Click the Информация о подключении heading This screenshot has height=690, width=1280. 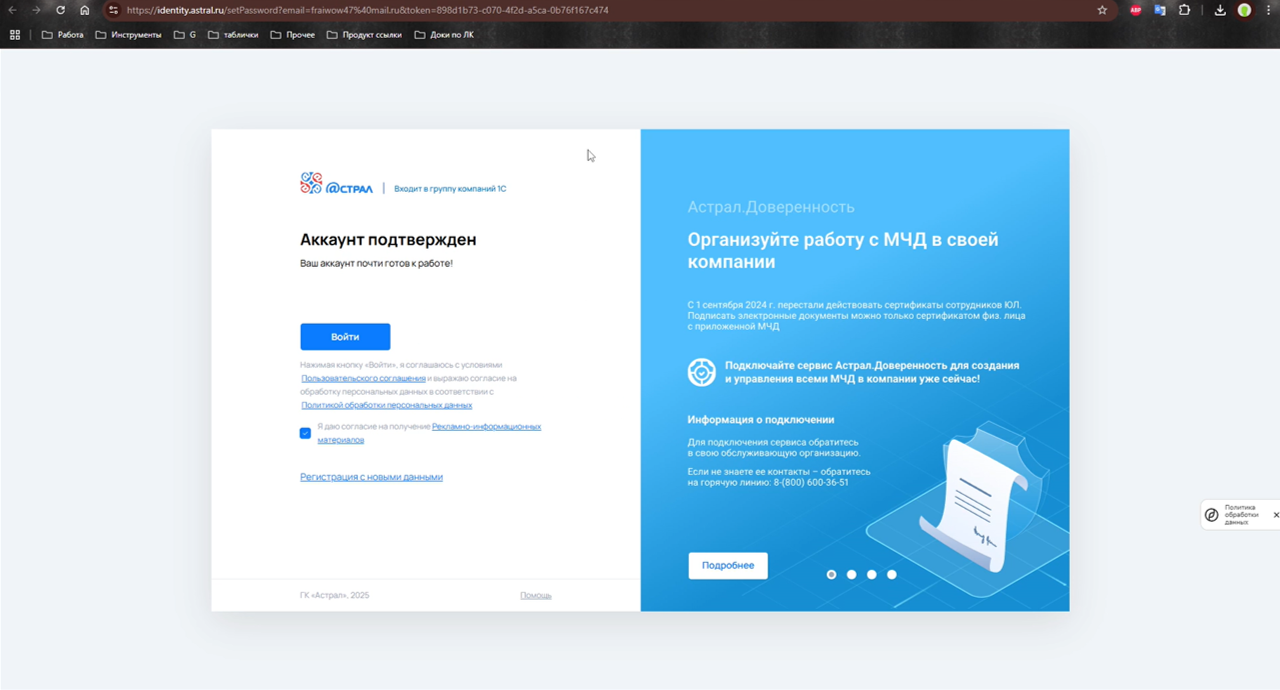(x=761, y=420)
